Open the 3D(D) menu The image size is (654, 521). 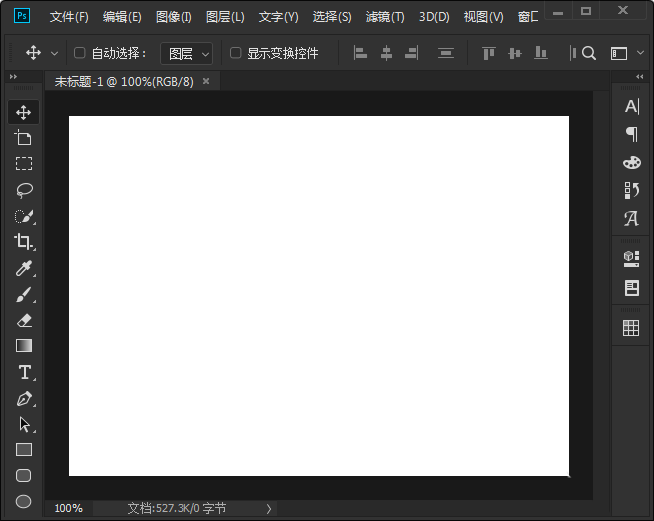pyautogui.click(x=434, y=17)
